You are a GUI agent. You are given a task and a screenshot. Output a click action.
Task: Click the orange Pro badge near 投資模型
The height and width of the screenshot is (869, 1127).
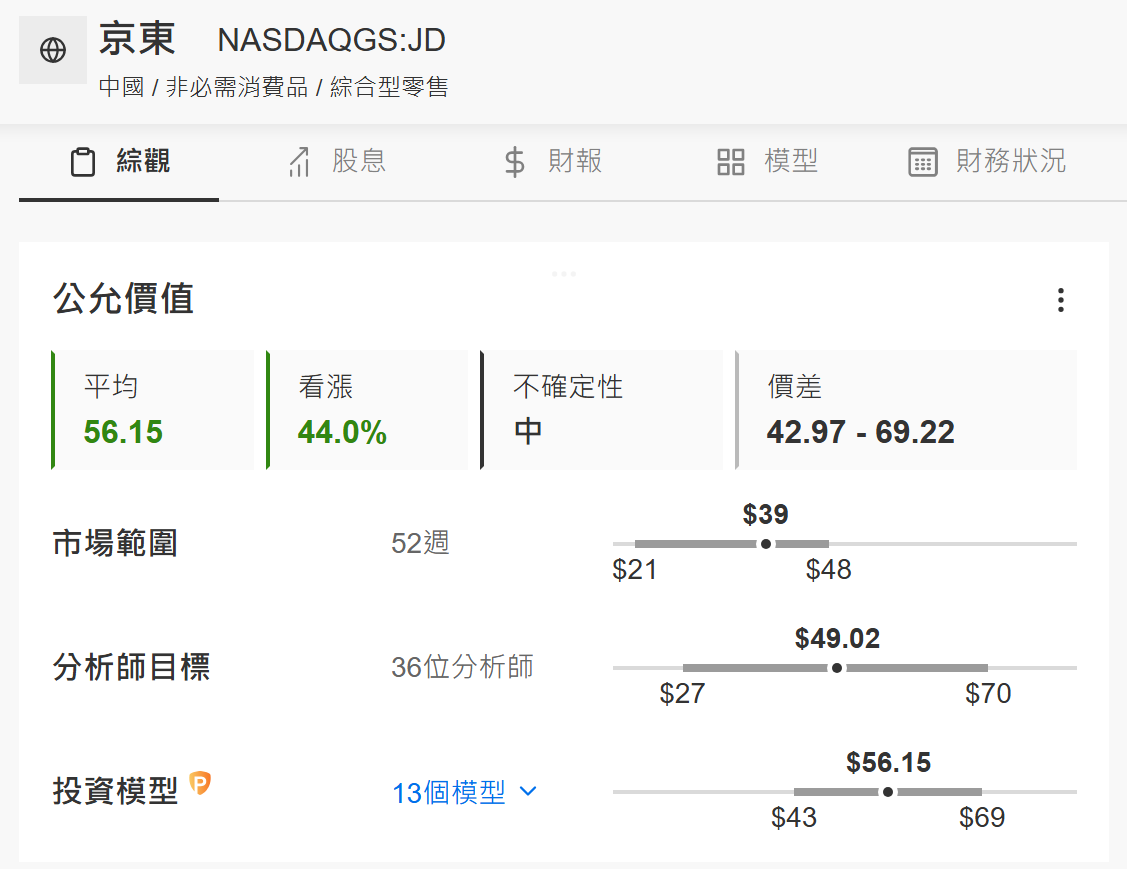(x=200, y=784)
